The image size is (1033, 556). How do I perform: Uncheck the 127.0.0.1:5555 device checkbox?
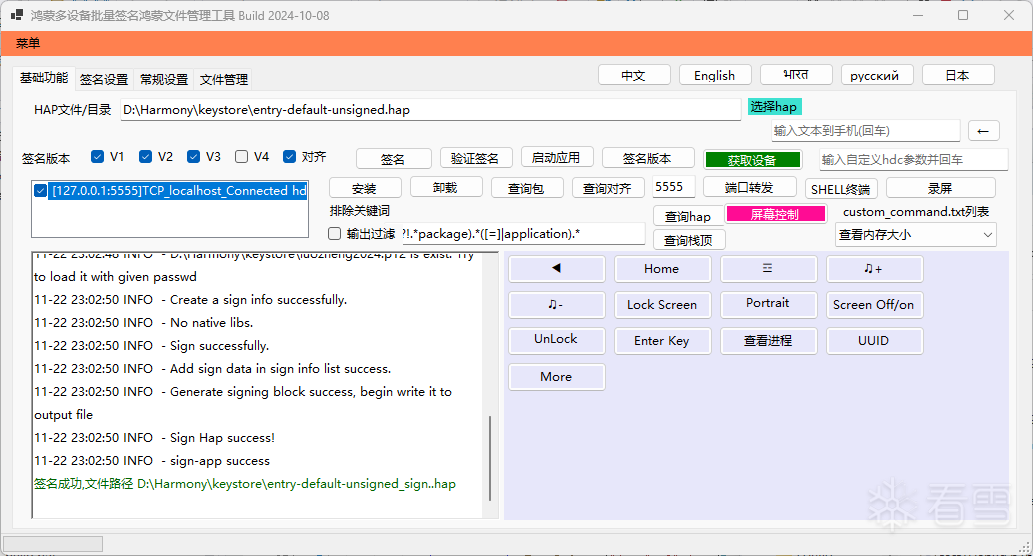coord(41,190)
